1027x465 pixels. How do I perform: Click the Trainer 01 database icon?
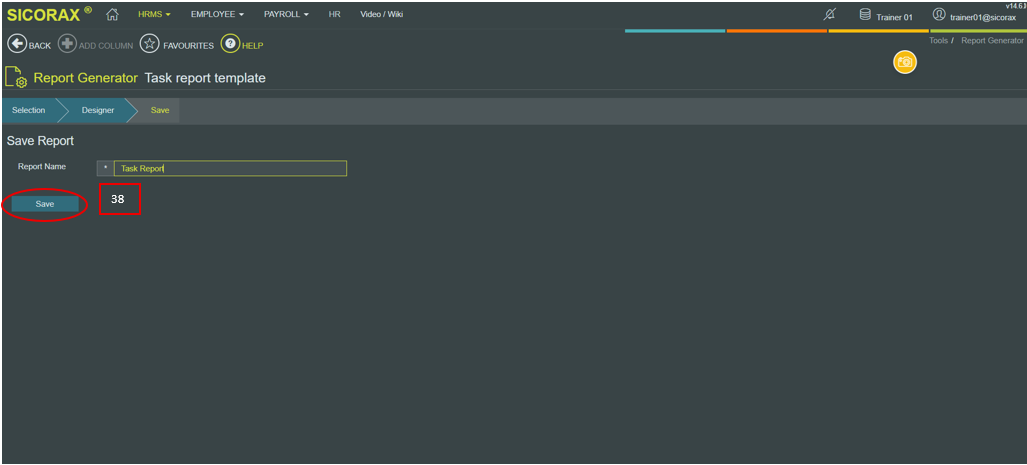pos(865,15)
